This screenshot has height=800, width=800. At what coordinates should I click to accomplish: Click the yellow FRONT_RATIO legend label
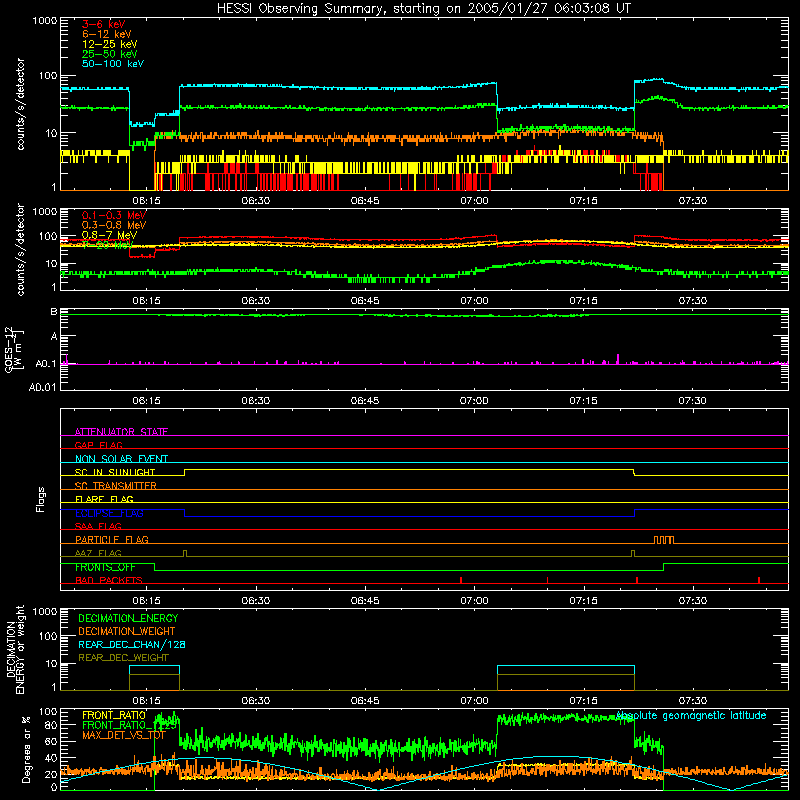114,715
